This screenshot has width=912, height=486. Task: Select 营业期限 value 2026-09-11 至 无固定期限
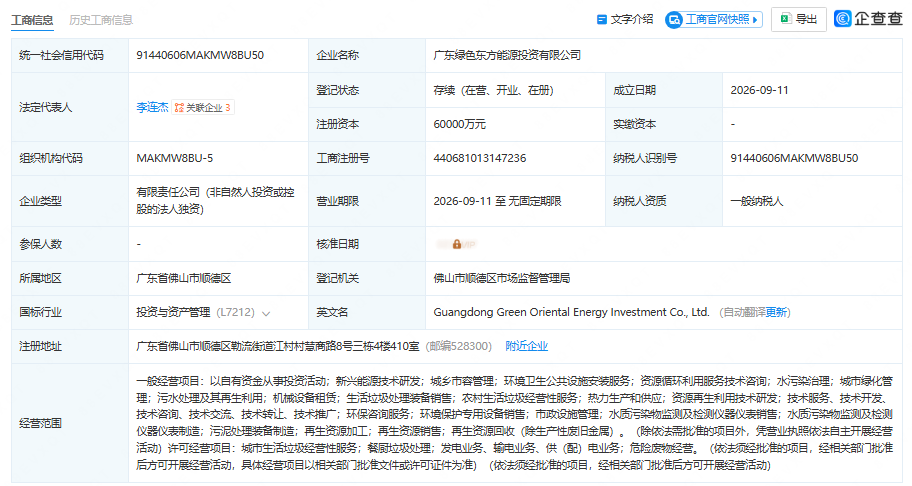[497, 201]
